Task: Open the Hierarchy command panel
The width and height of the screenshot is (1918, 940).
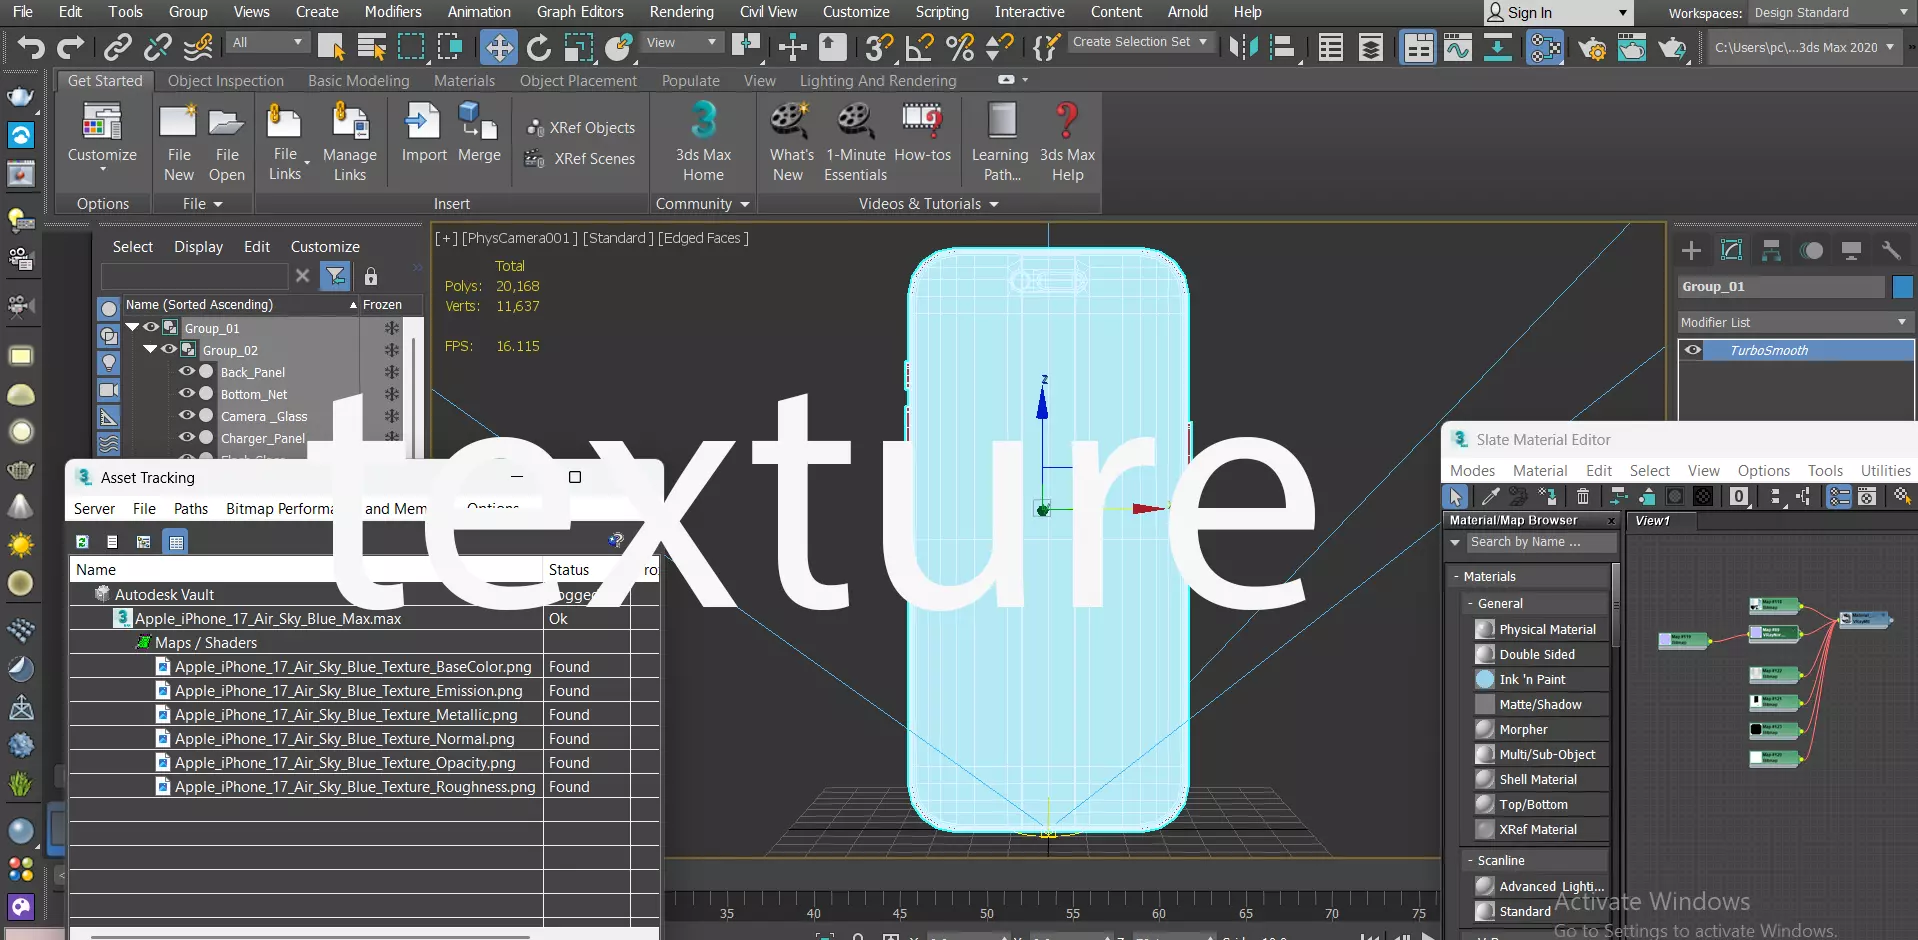Action: [1771, 251]
